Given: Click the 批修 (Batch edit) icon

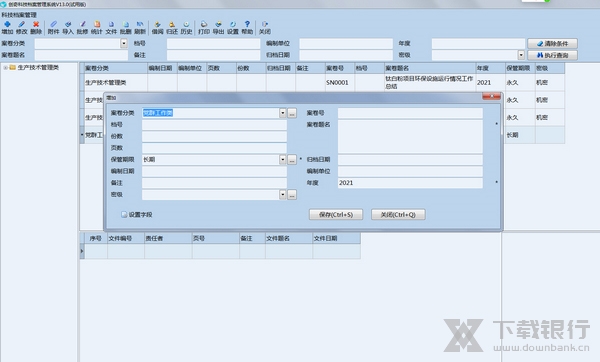Looking at the screenshot, I should (x=82, y=28).
